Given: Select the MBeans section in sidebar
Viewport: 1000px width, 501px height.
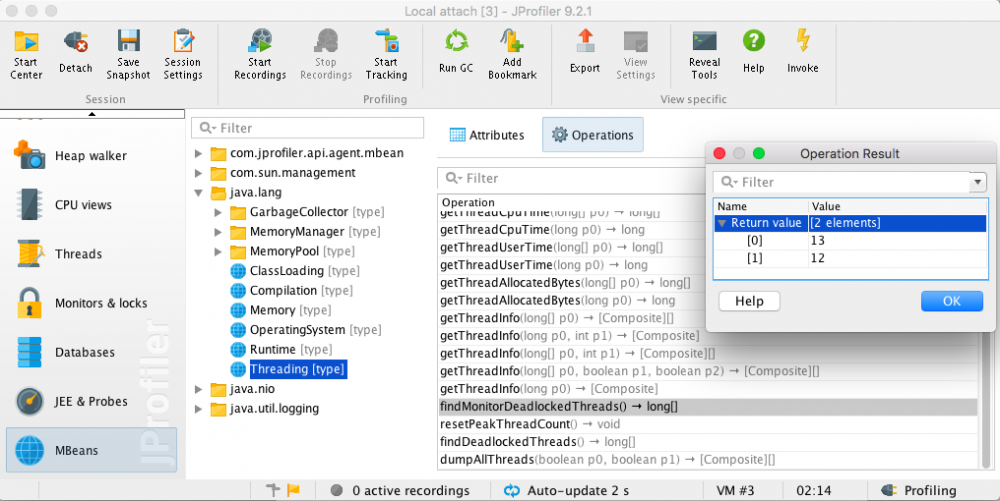Looking at the screenshot, I should coord(91,450).
